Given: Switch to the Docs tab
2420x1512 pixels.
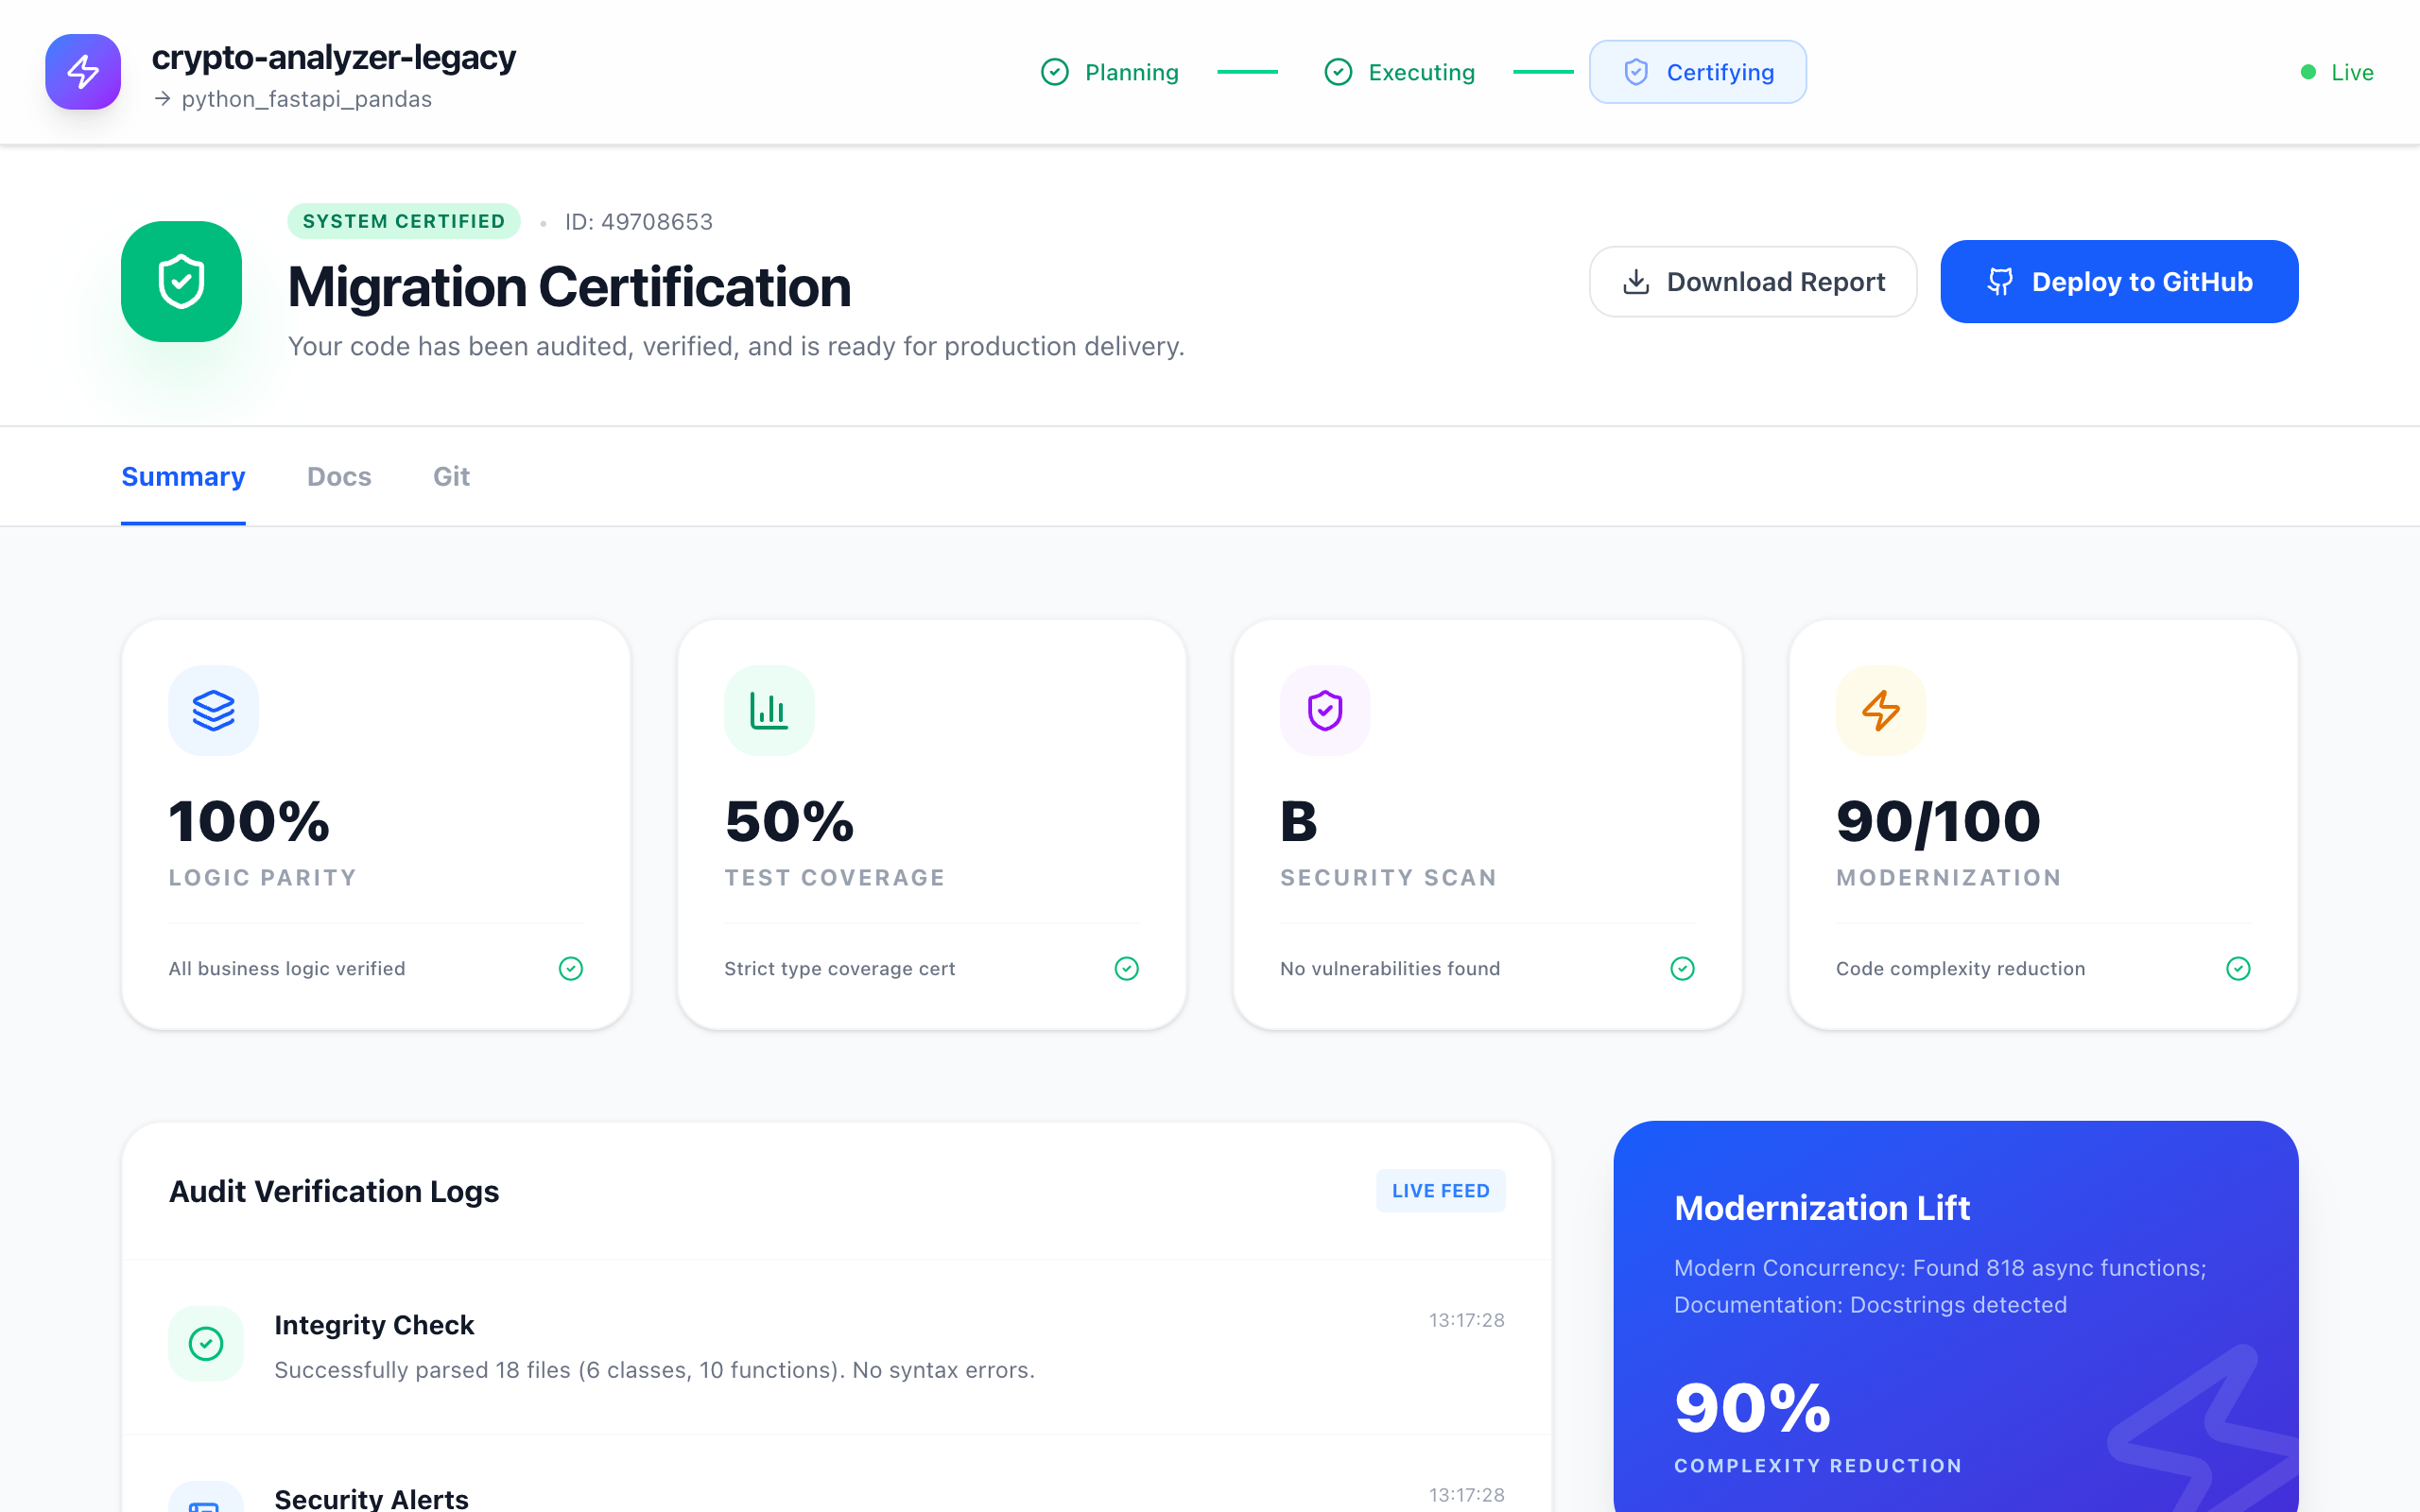Looking at the screenshot, I should (339, 476).
